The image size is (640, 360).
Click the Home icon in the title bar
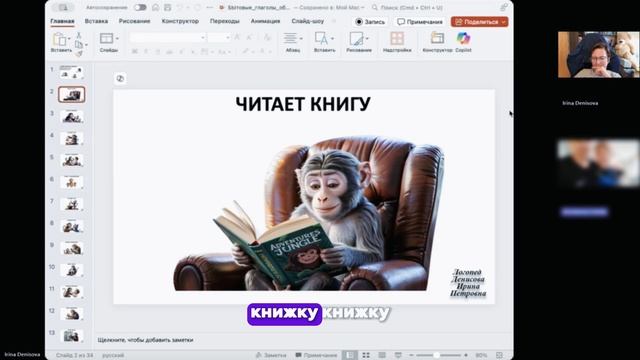tap(156, 7)
